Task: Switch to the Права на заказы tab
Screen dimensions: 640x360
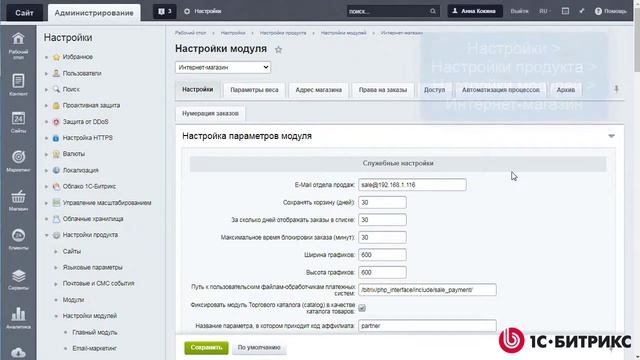Action: click(x=383, y=90)
